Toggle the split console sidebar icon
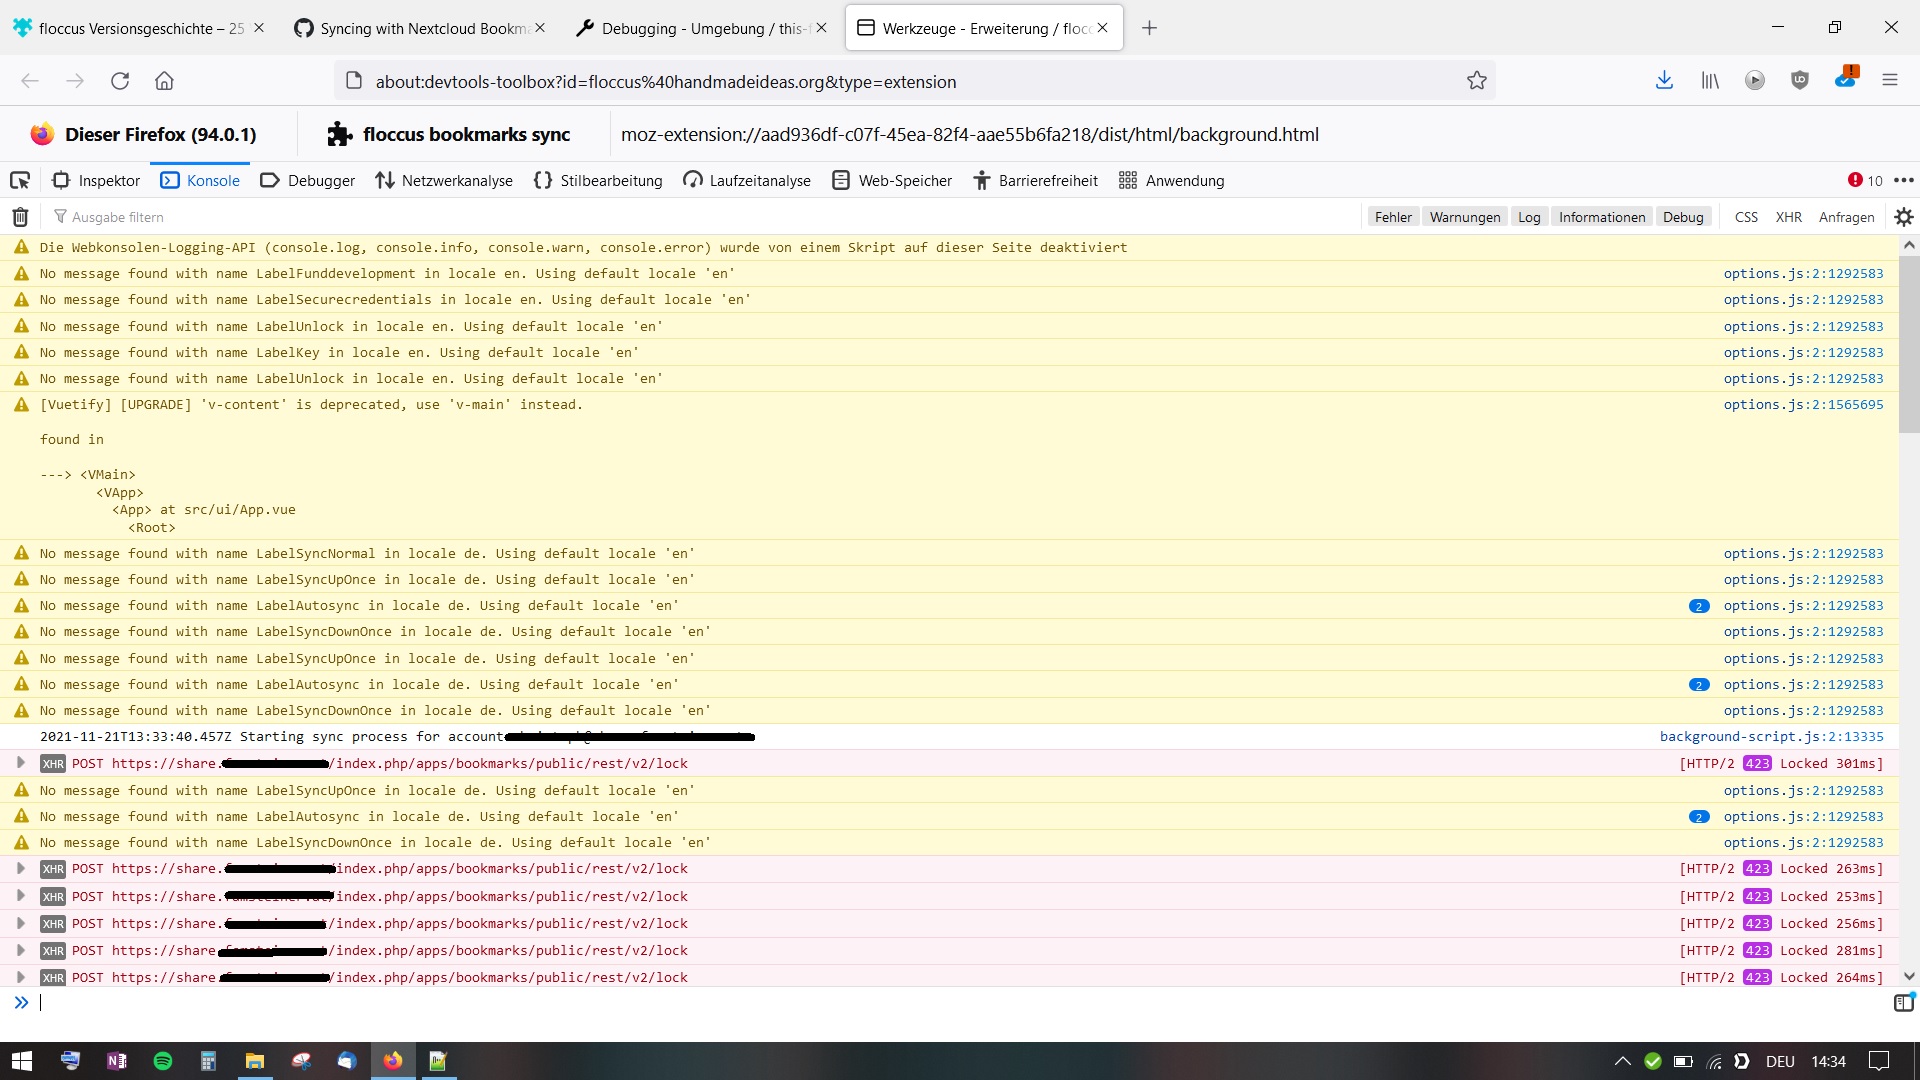 click(1903, 1003)
